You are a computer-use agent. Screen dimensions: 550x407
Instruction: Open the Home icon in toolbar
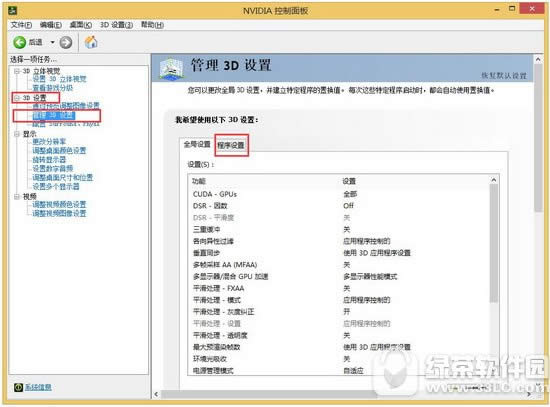91,42
